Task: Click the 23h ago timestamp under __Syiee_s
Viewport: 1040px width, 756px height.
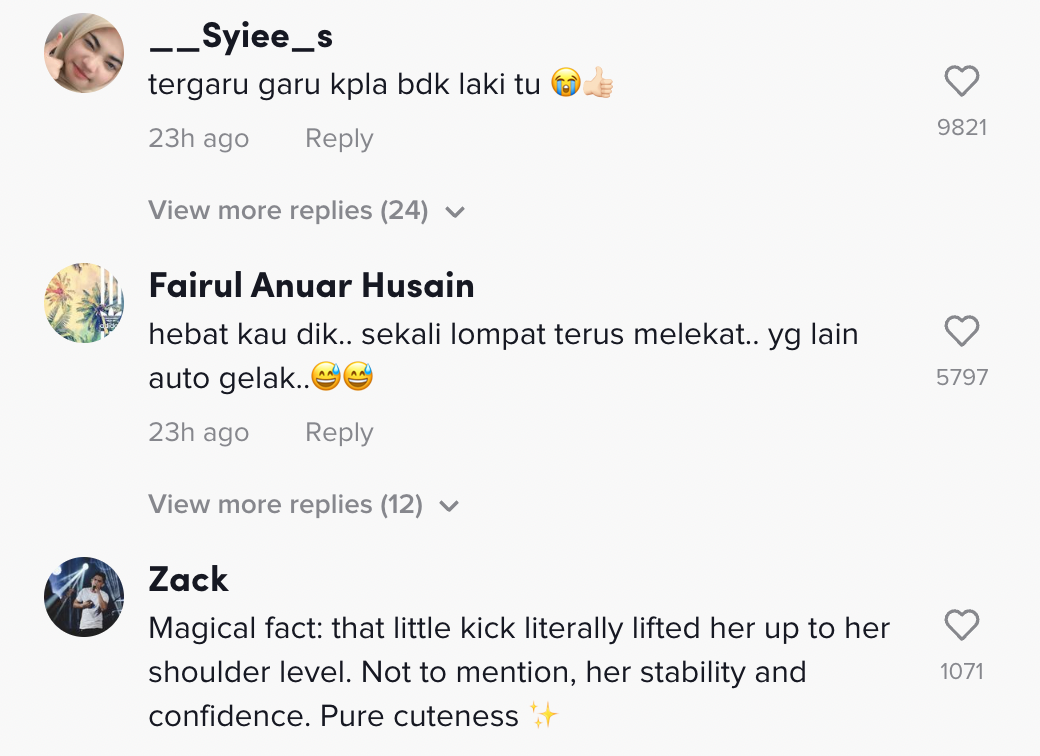Action: (x=198, y=139)
